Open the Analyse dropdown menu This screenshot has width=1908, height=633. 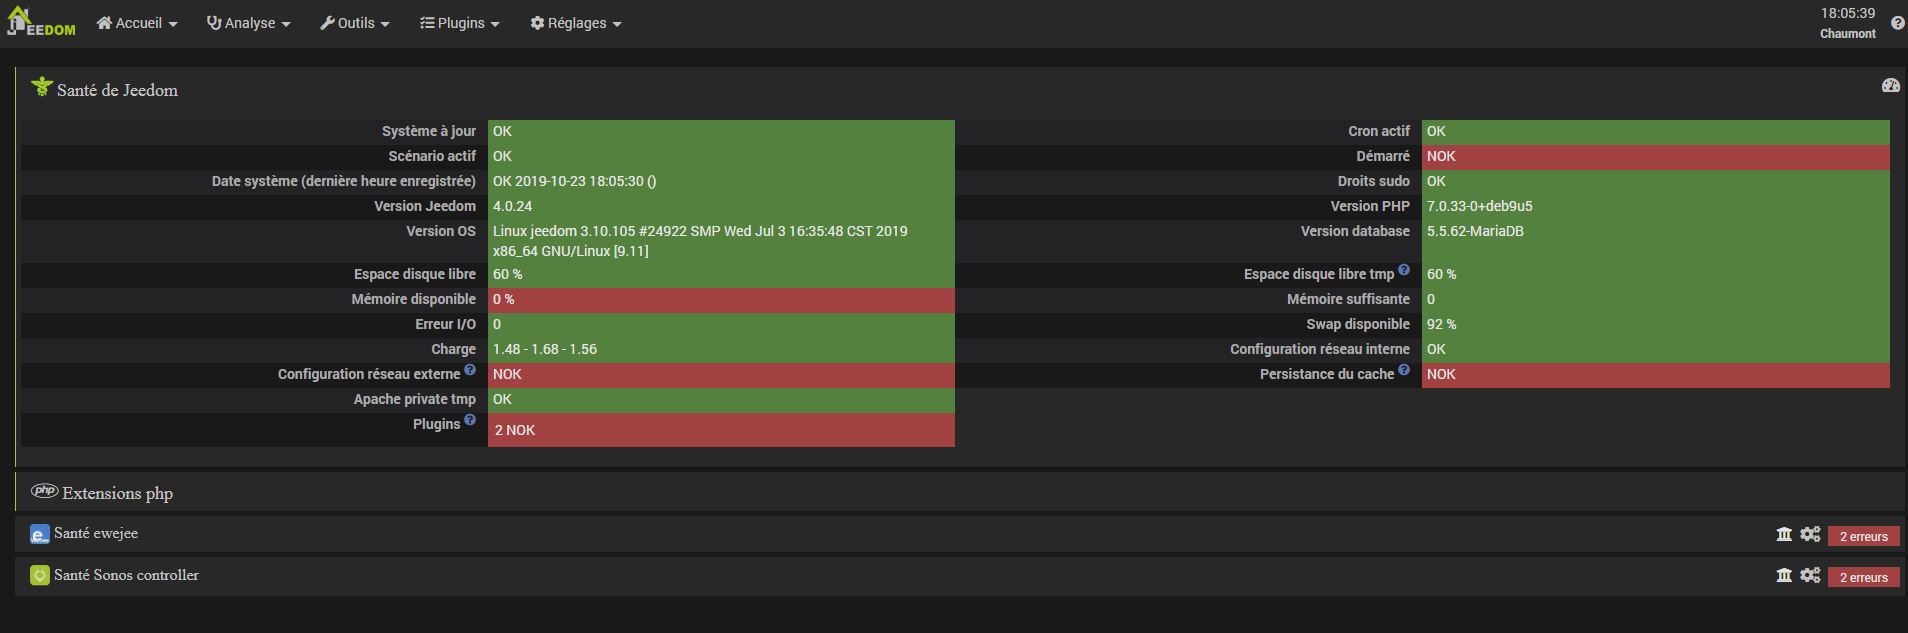[x=249, y=23]
